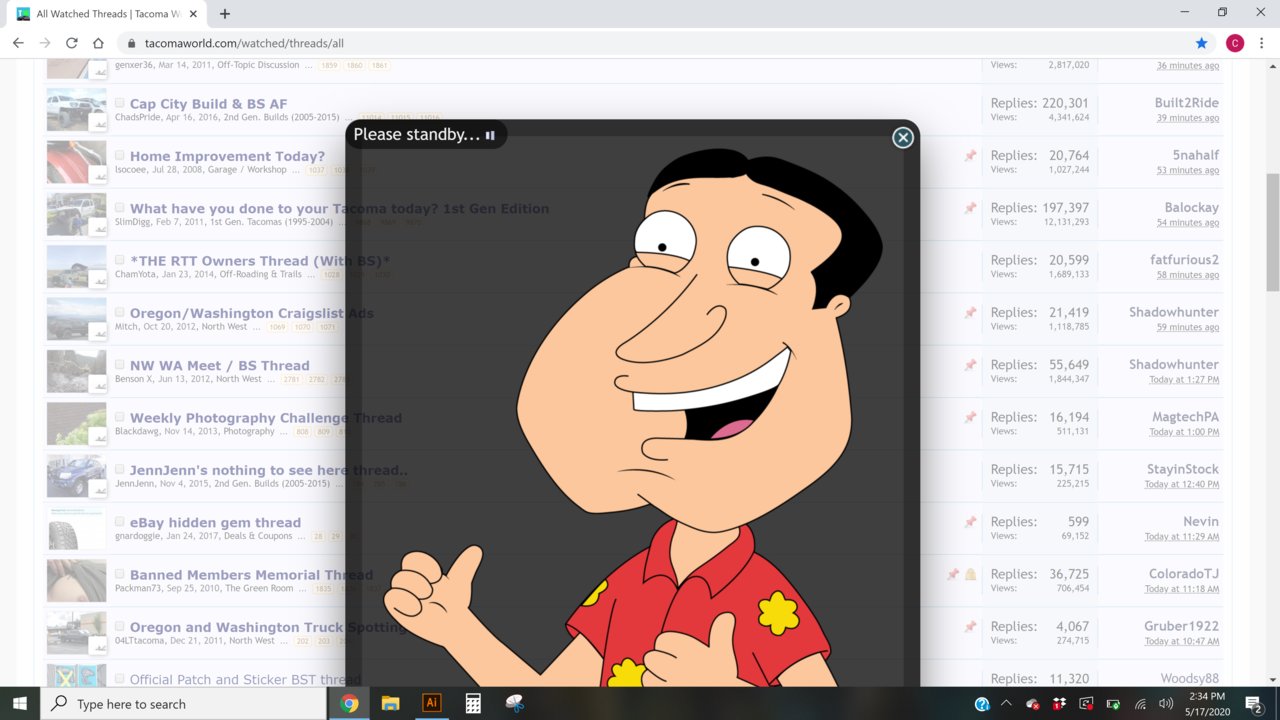Click the pin icon on Home Improvement row
This screenshot has height=720, width=1280.
coord(970,156)
